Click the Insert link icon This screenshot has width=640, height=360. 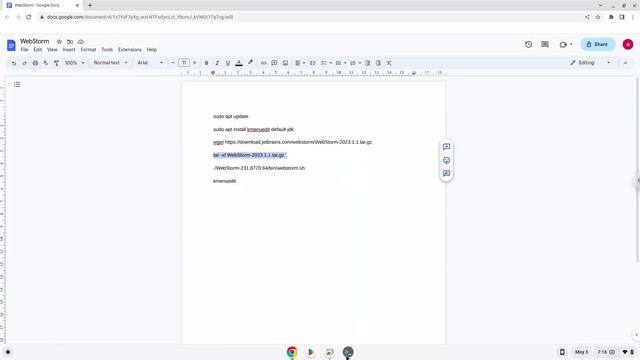pyautogui.click(x=264, y=63)
